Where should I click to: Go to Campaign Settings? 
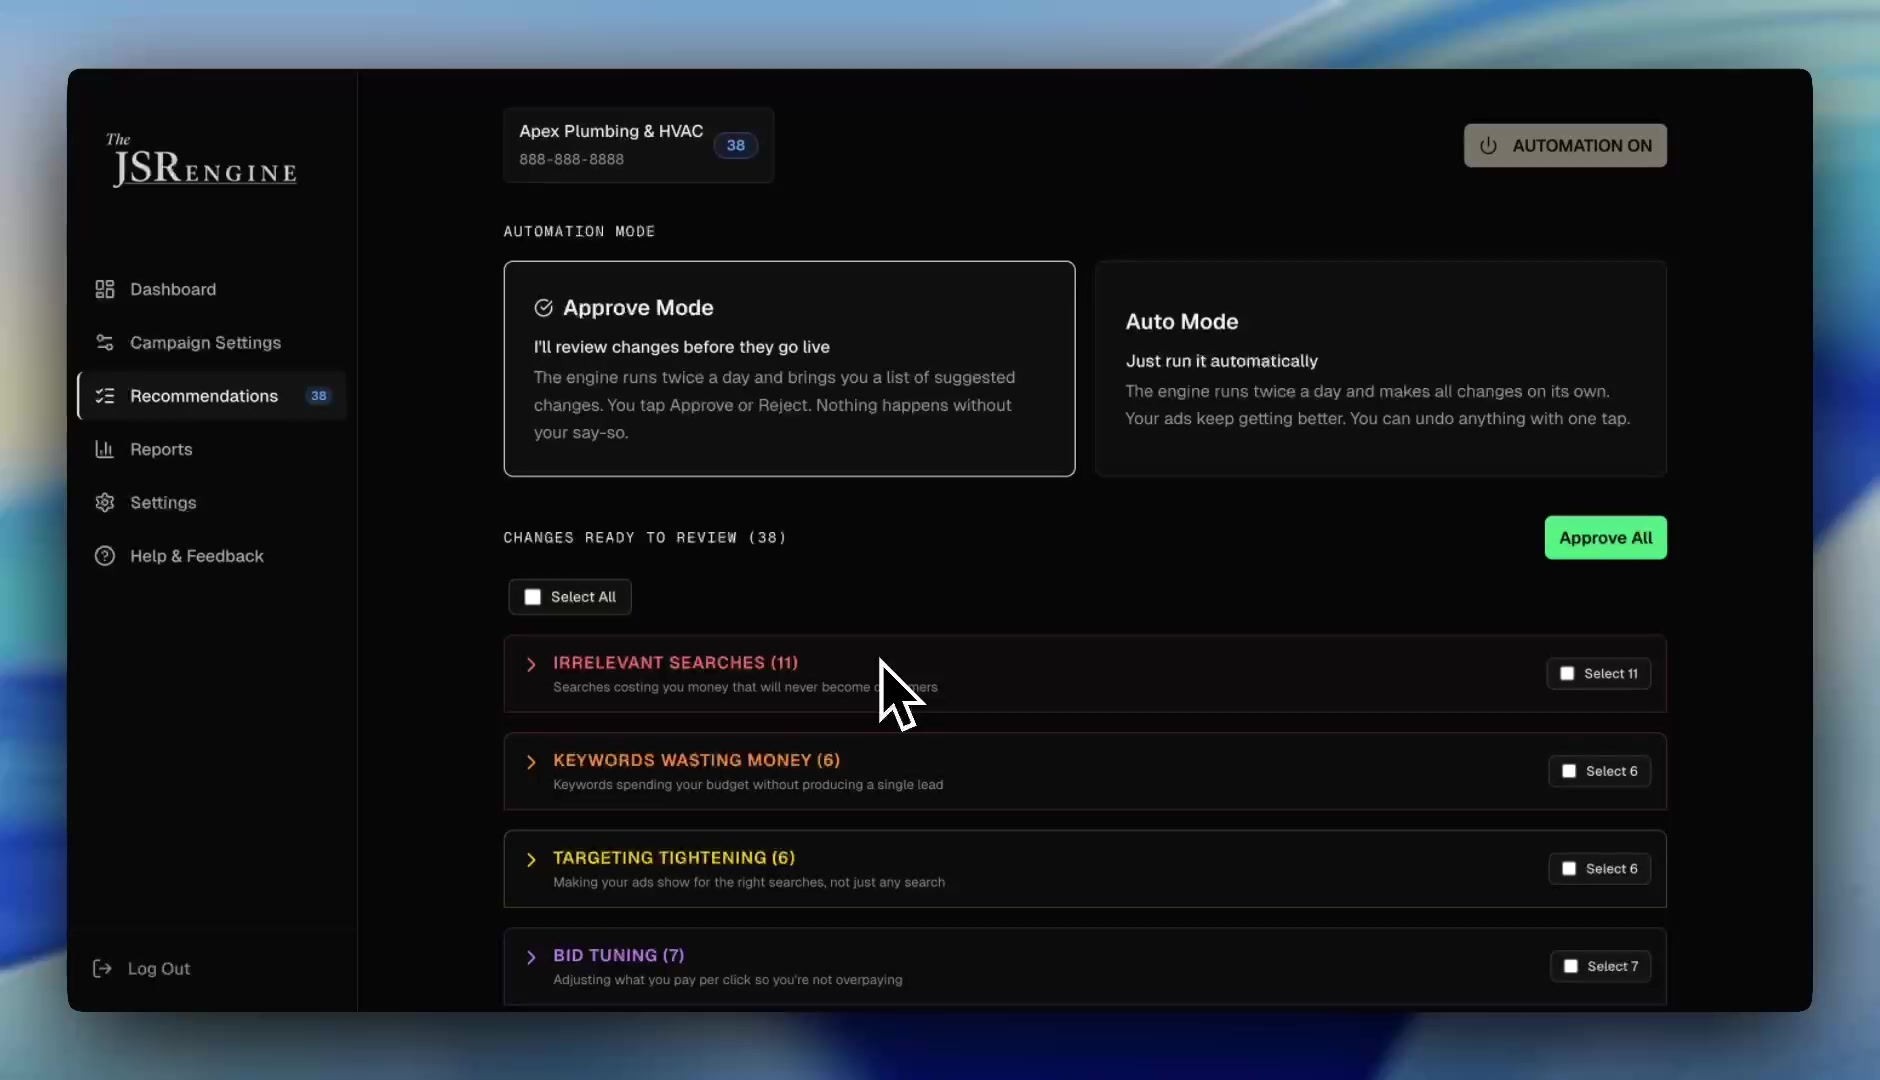click(211, 342)
